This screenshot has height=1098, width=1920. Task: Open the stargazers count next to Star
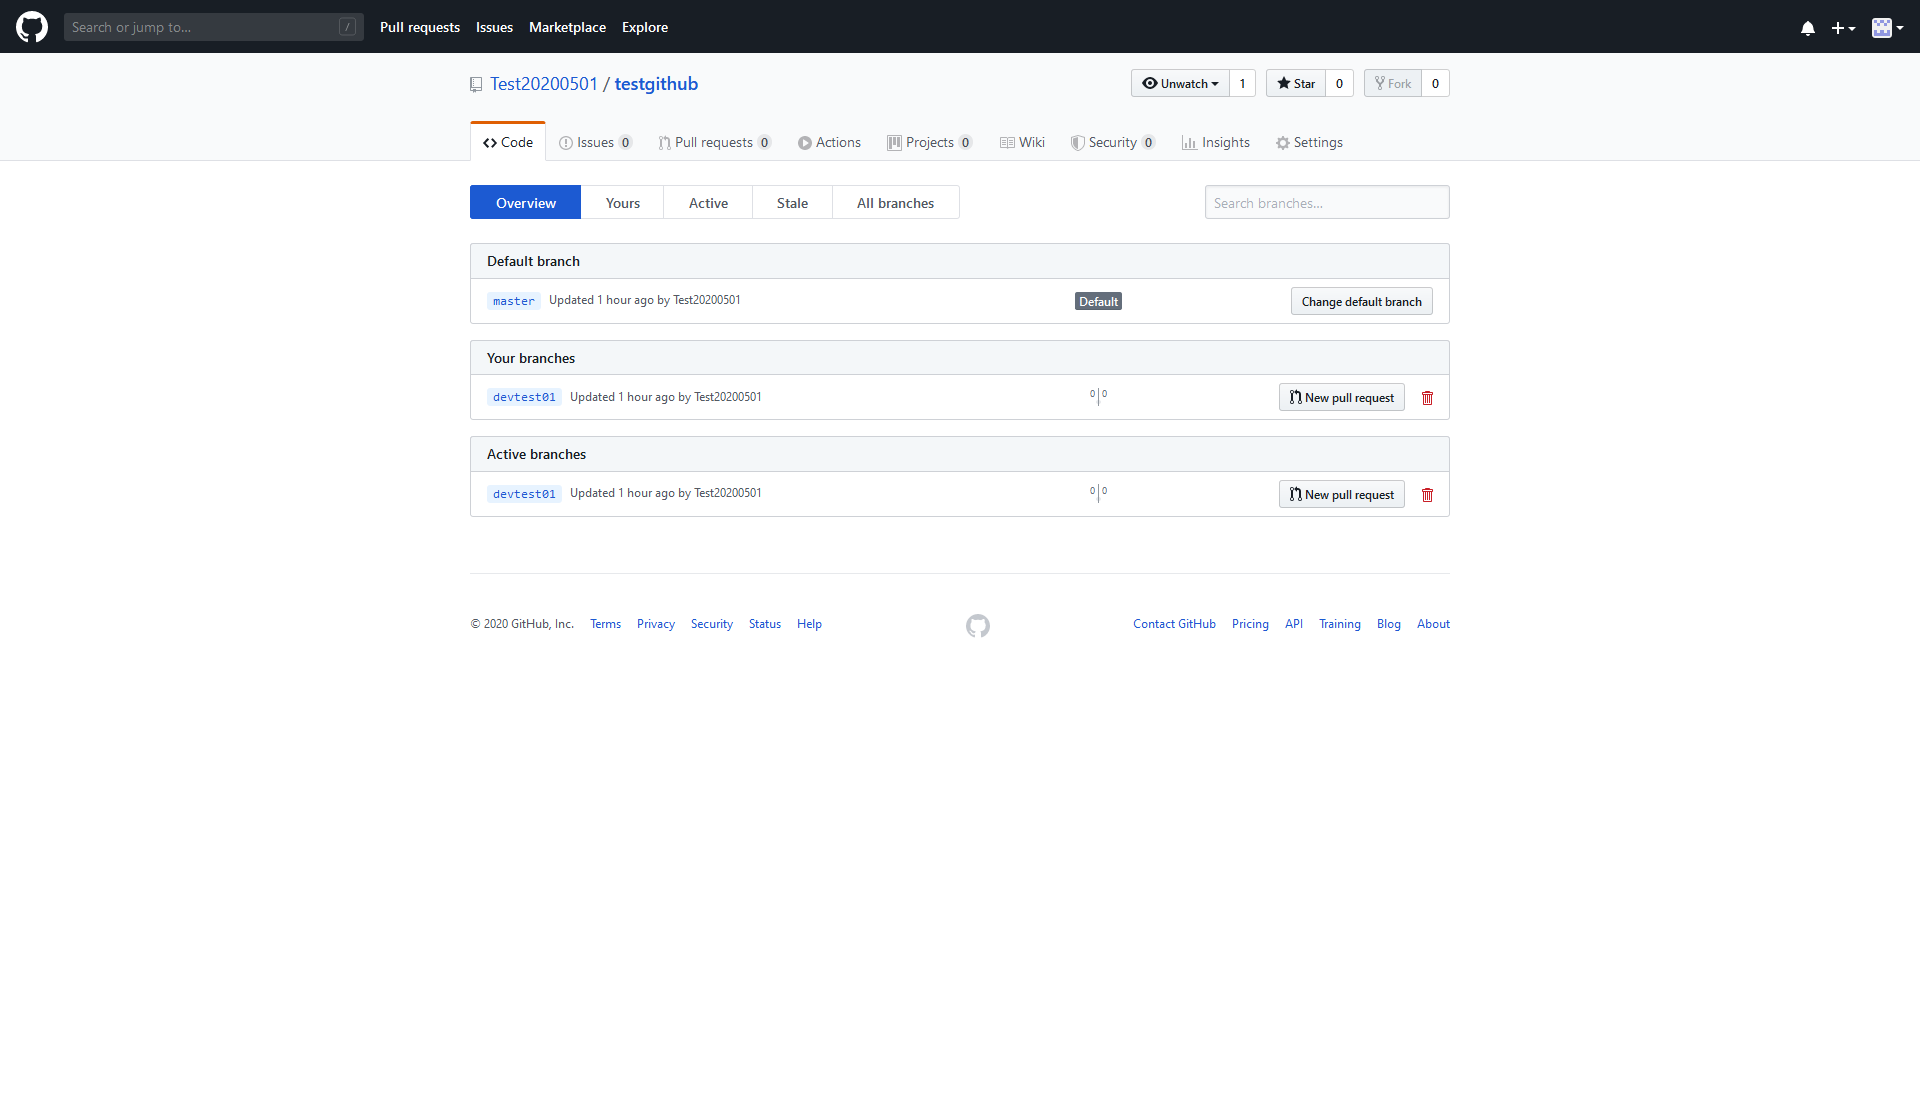point(1340,83)
